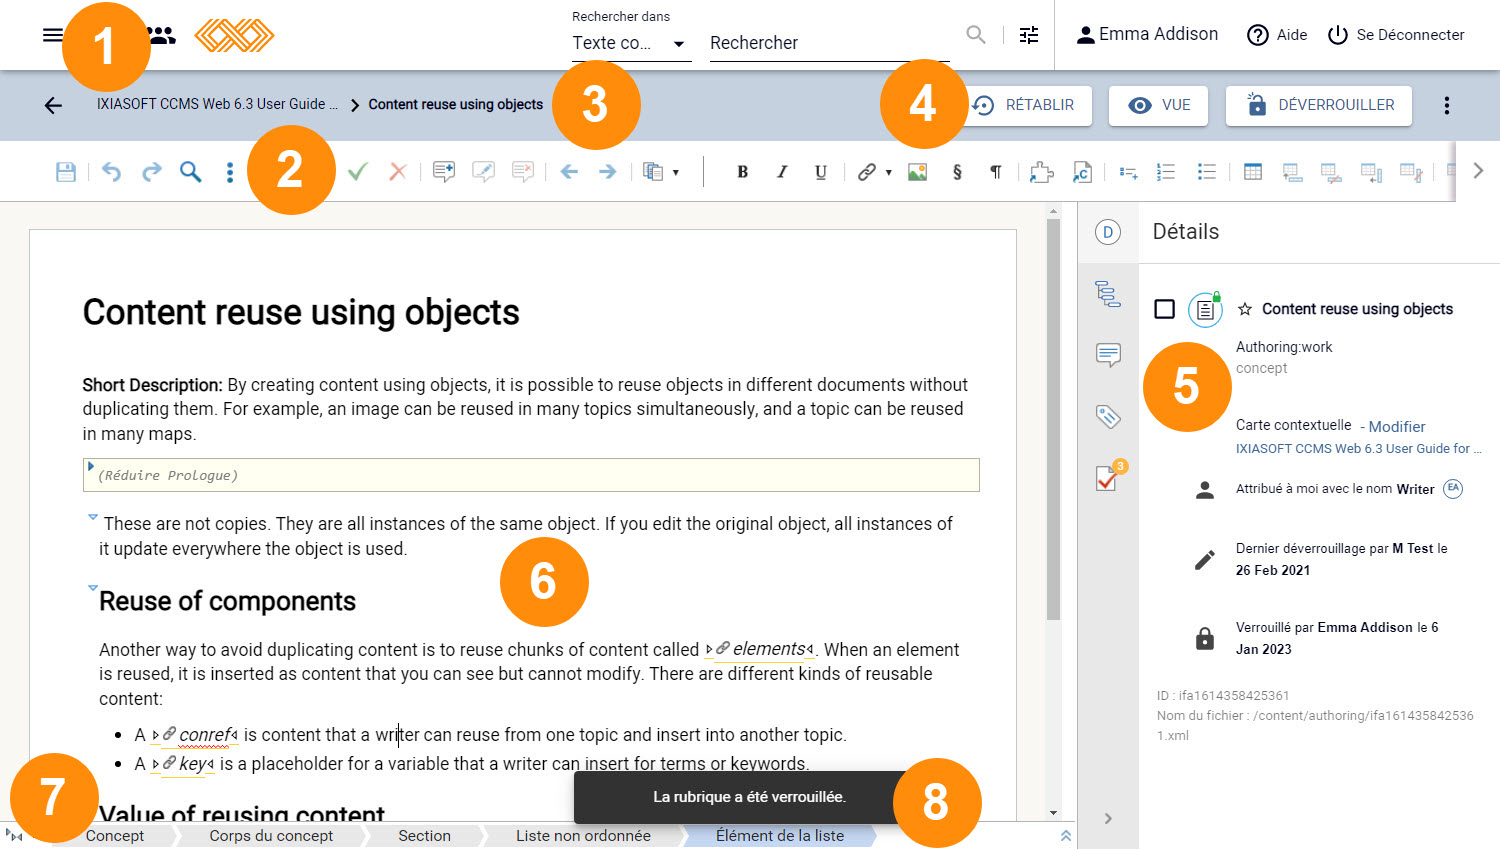
Task: Open advanced search filters icon
Action: (1029, 35)
